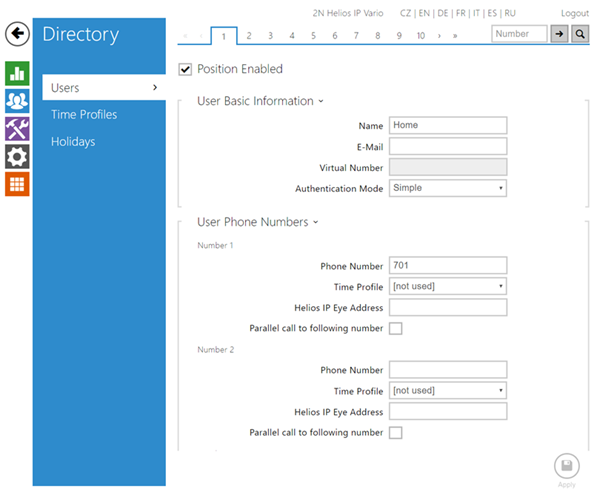Screen dimensions: 600x489
Task: Click the go arrow next to Number field
Action: pos(560,34)
